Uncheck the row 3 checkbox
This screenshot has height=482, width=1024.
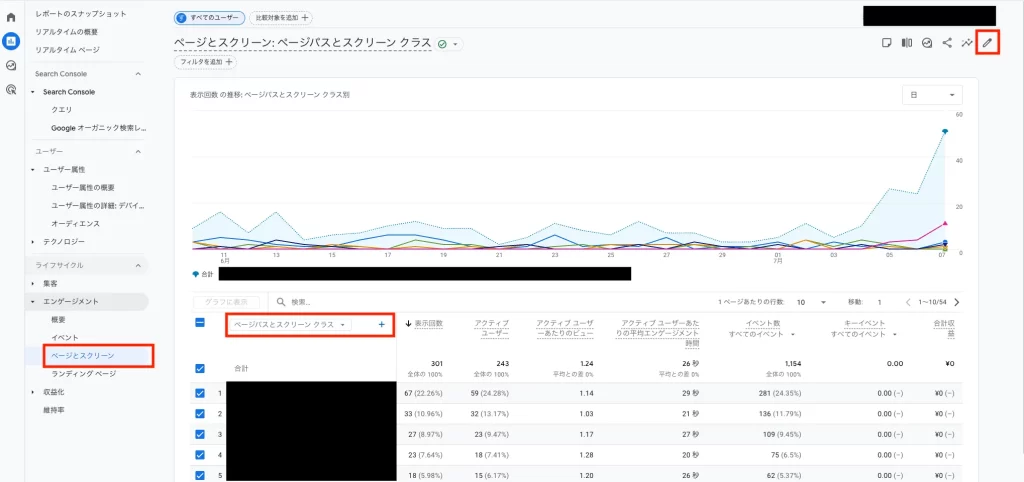(x=200, y=434)
